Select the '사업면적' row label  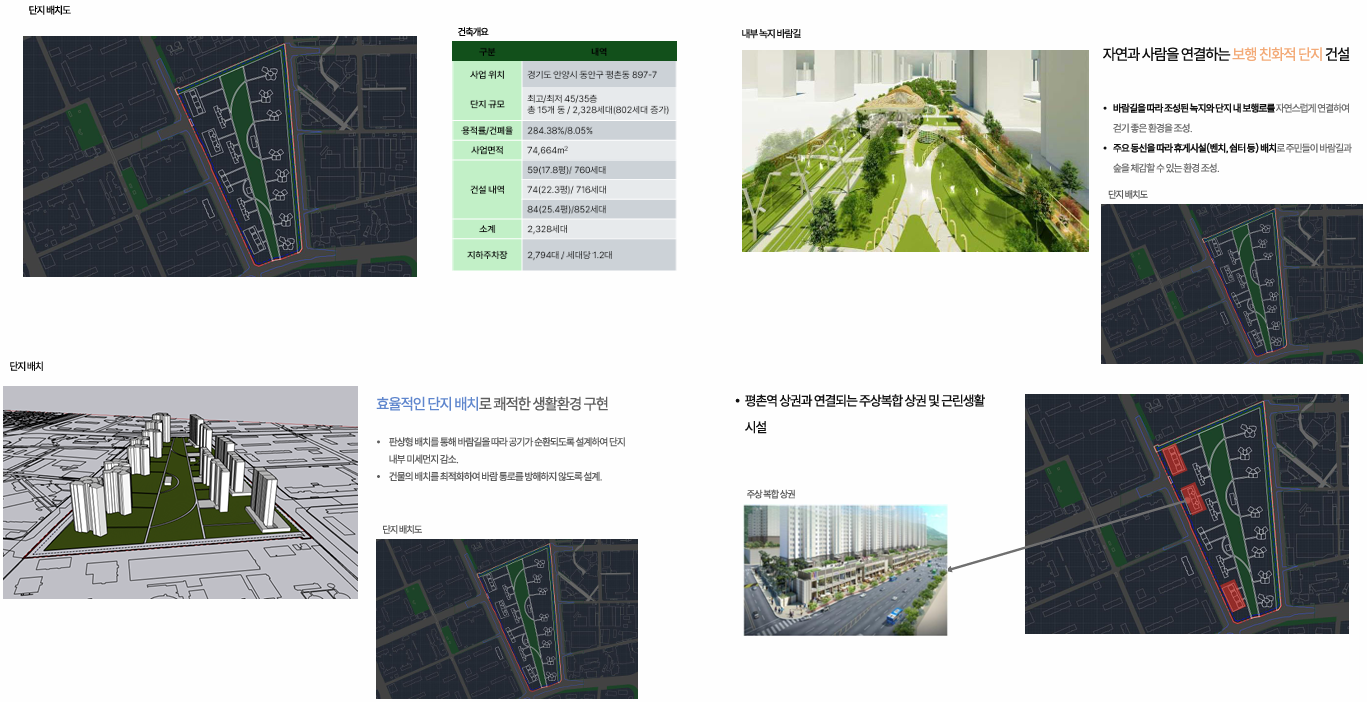487,150
